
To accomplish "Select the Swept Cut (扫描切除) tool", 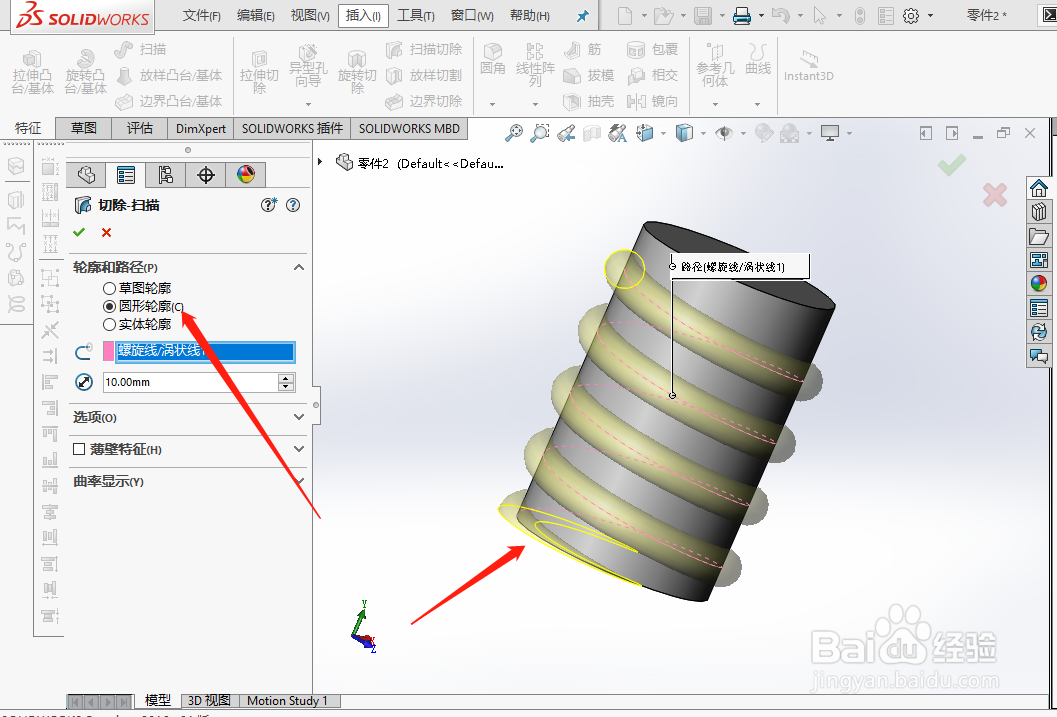I will pos(424,49).
